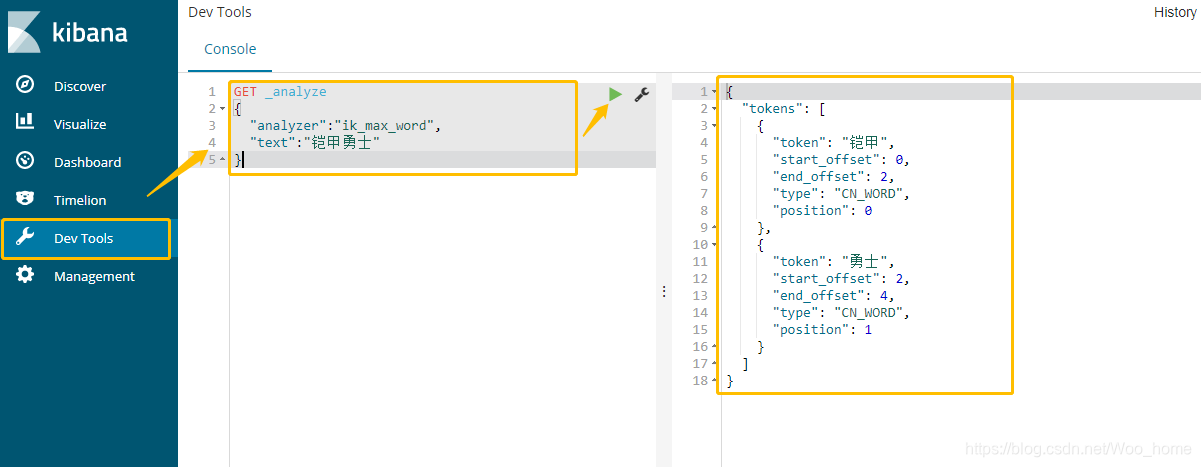The height and width of the screenshot is (467, 1201).
Task: Click "token": "铠甲" in response
Action: [x=834, y=142]
